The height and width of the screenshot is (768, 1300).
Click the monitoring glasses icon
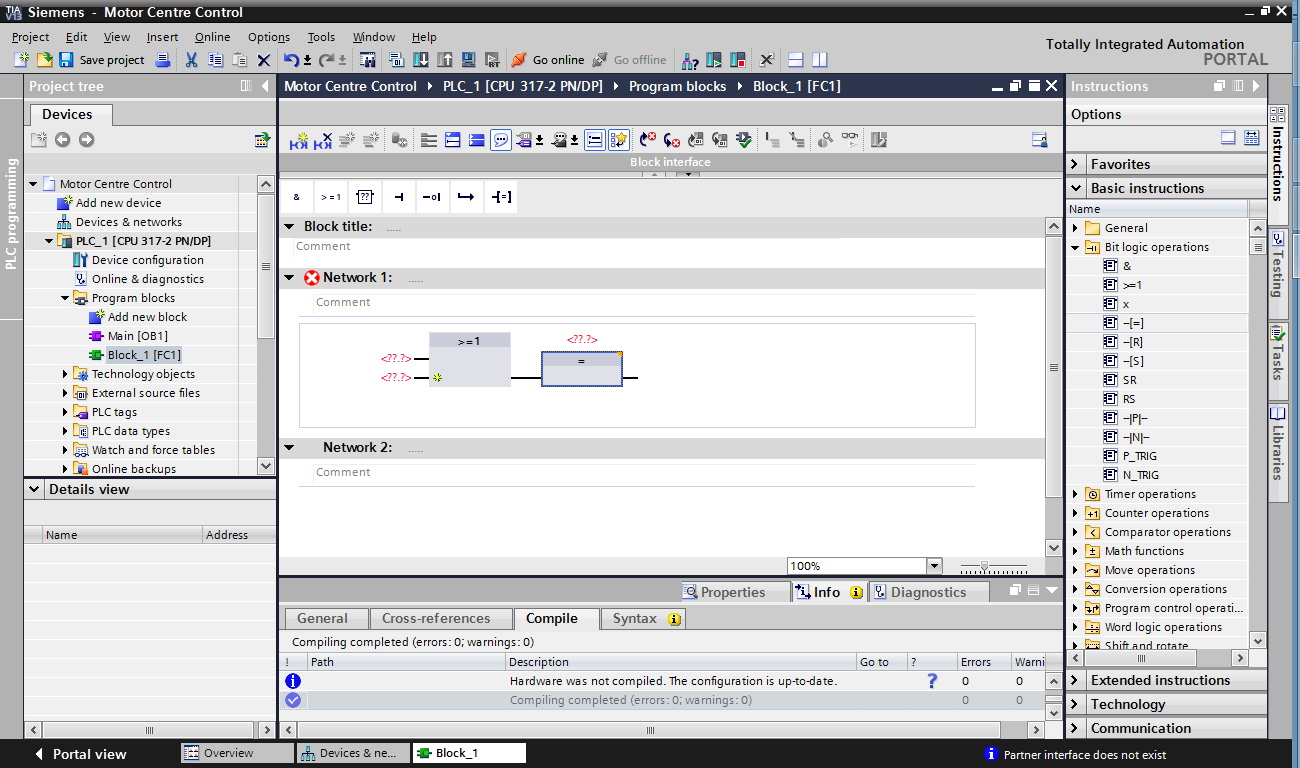pos(850,140)
